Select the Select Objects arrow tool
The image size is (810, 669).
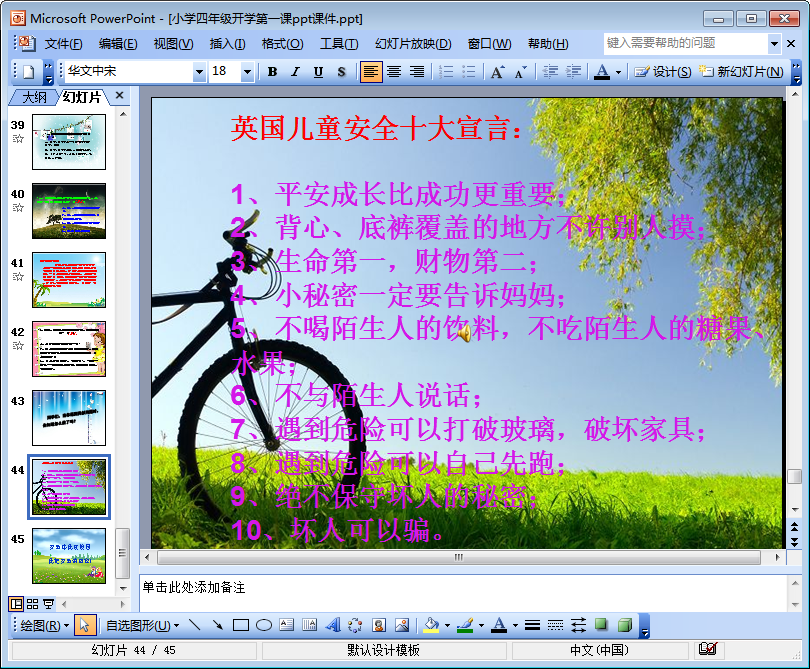coord(85,626)
